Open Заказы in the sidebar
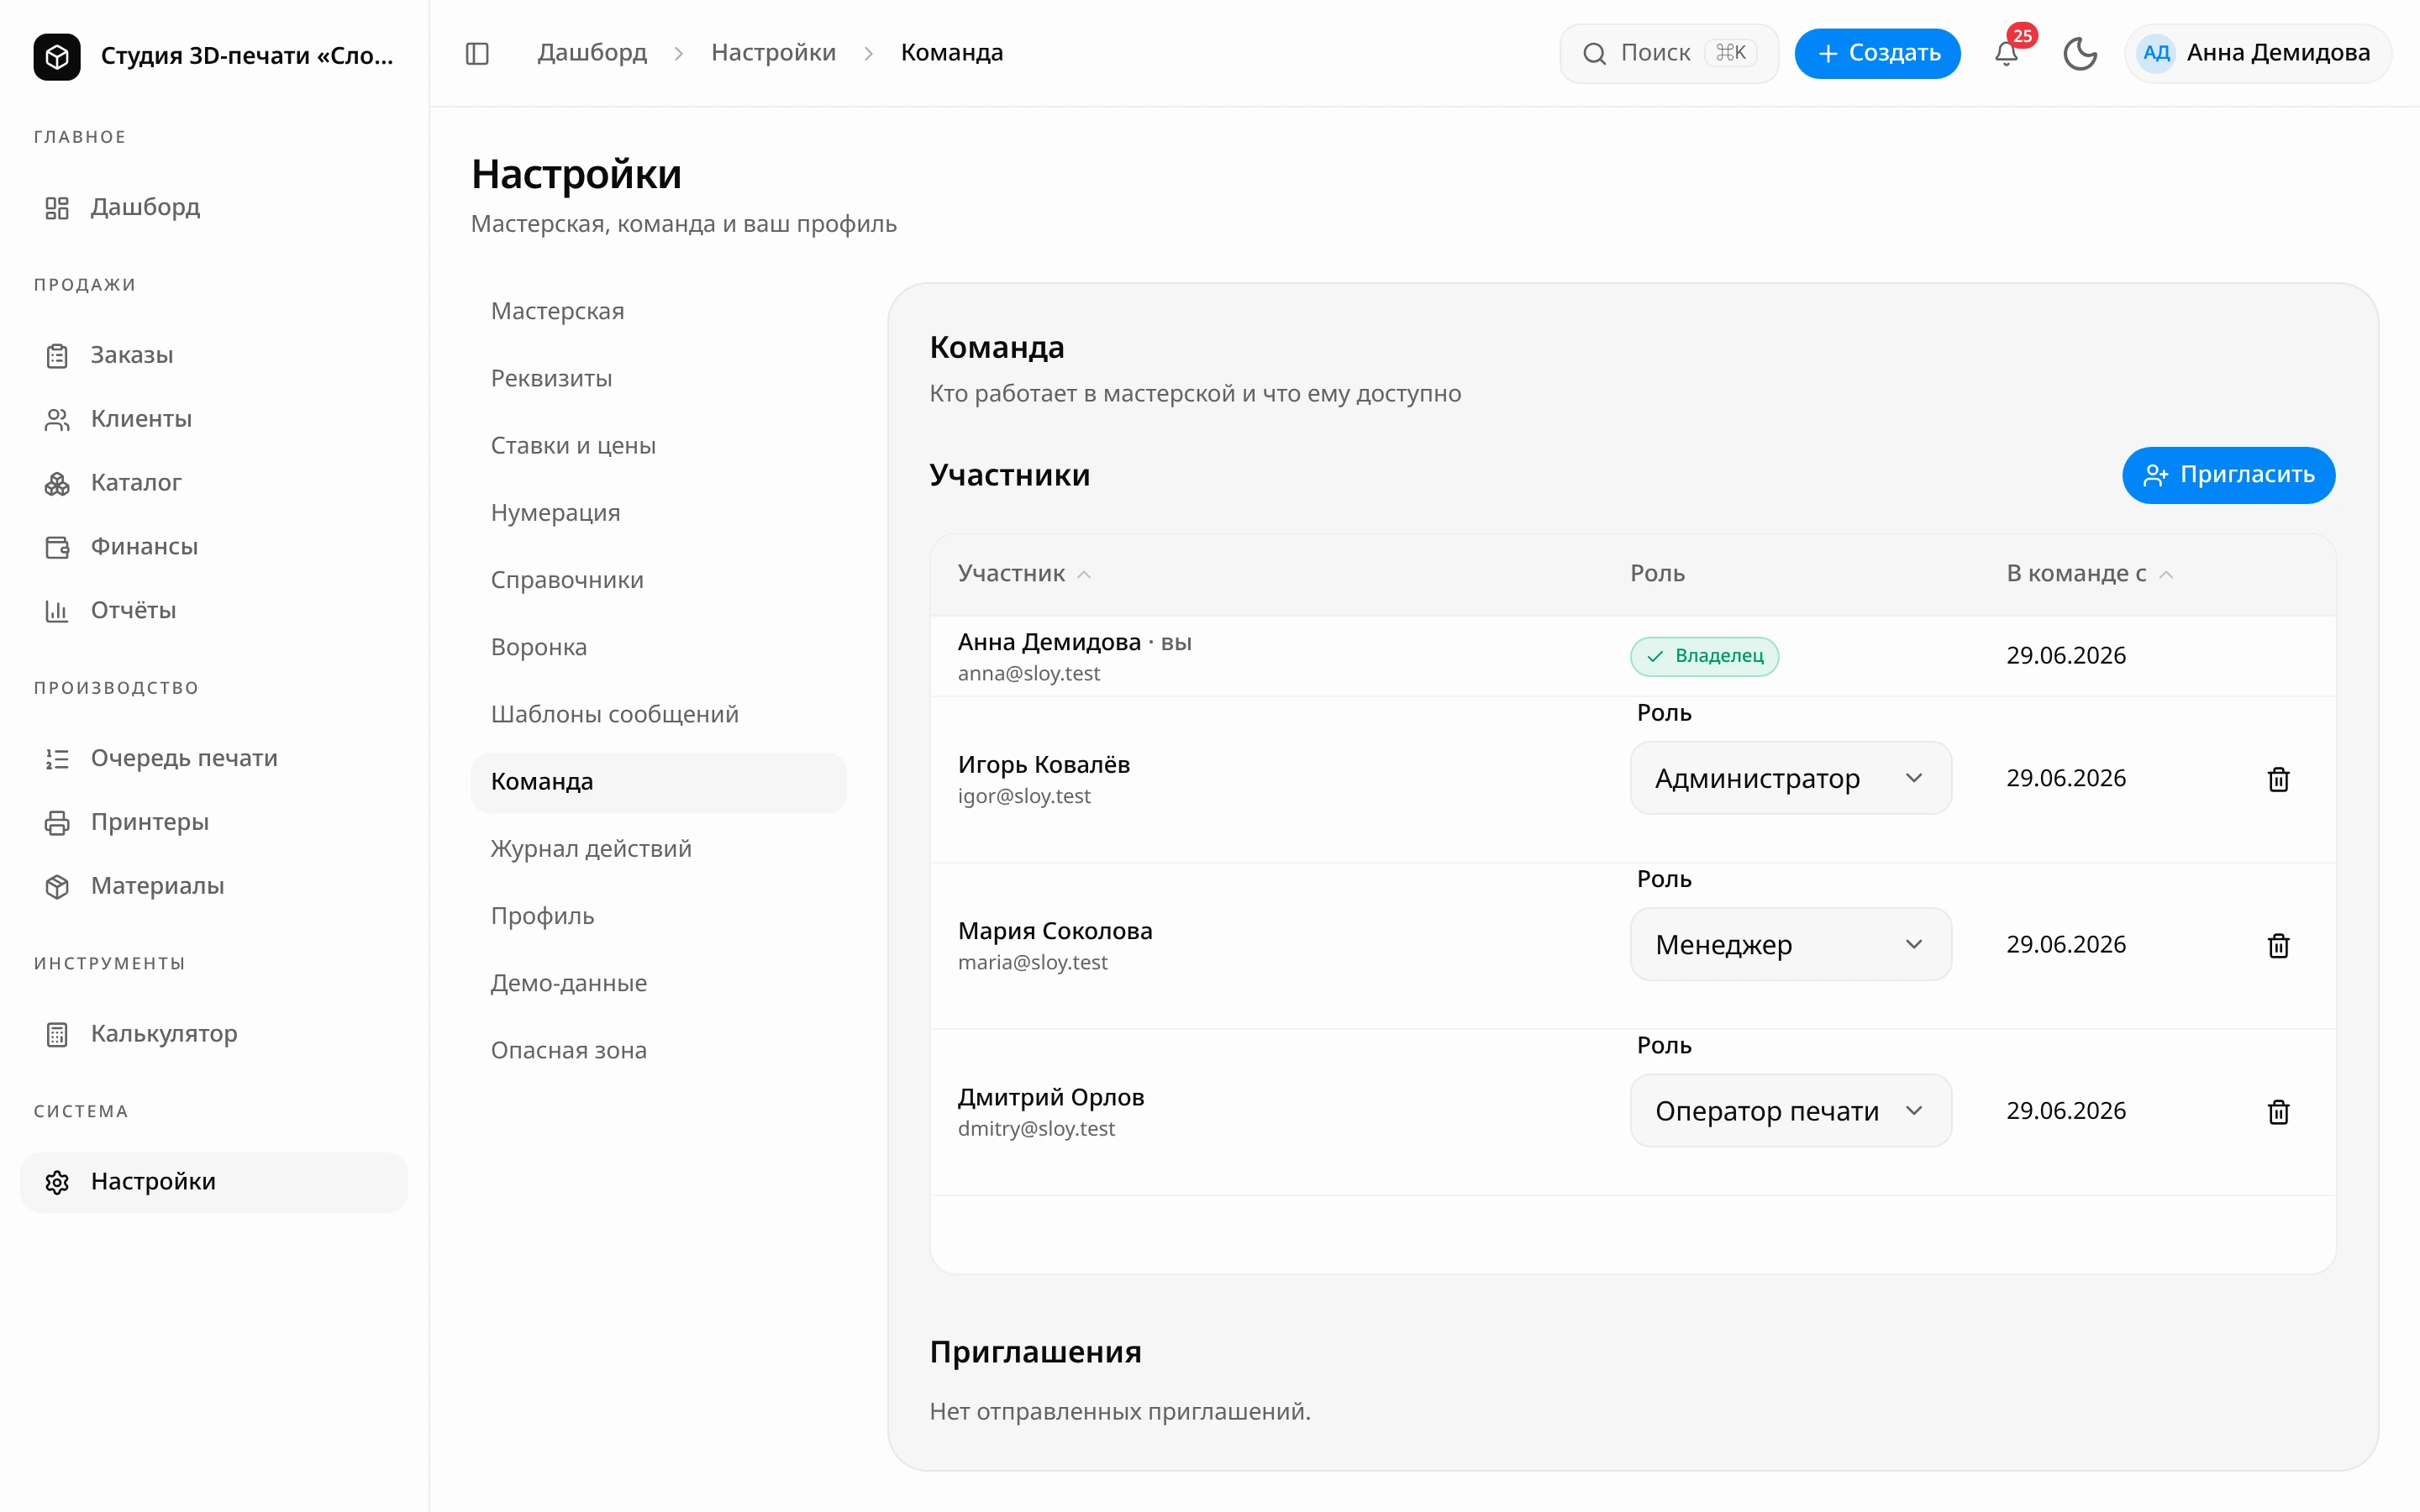Image resolution: width=2420 pixels, height=1512 pixels. tap(214, 355)
